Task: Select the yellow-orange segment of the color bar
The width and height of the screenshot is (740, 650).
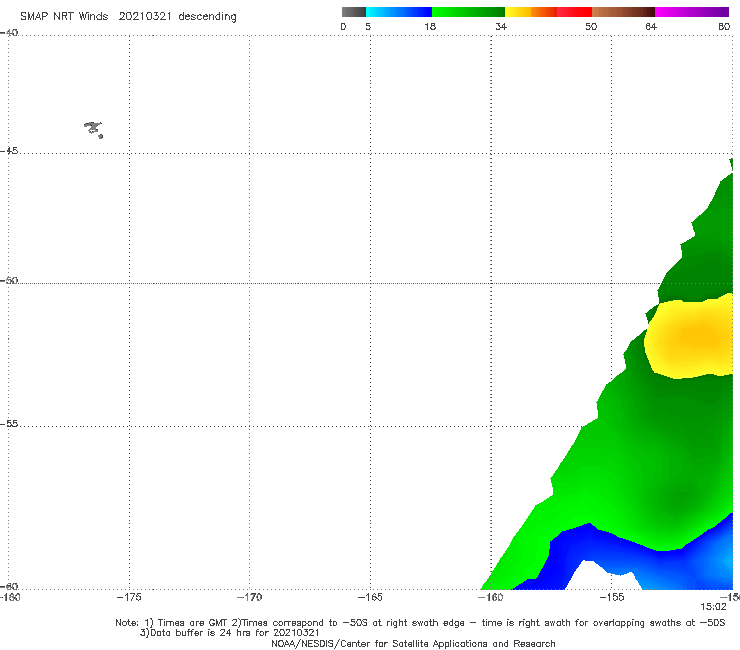Action: tap(531, 12)
